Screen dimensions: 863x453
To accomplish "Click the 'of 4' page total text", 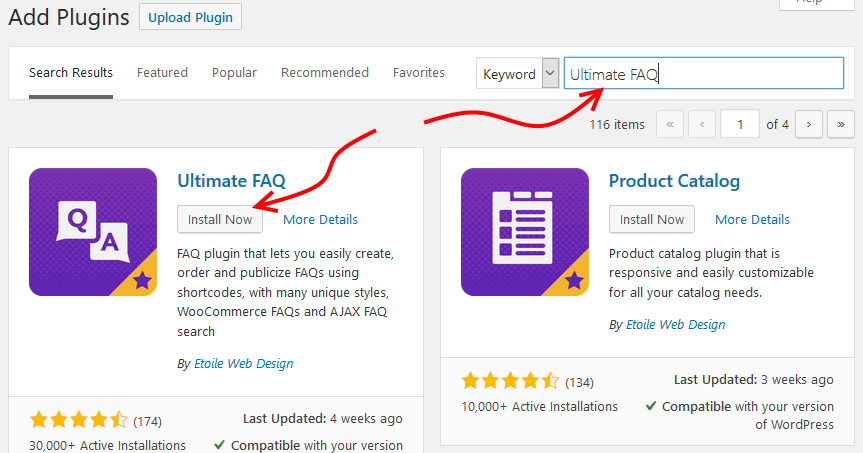I will point(777,124).
